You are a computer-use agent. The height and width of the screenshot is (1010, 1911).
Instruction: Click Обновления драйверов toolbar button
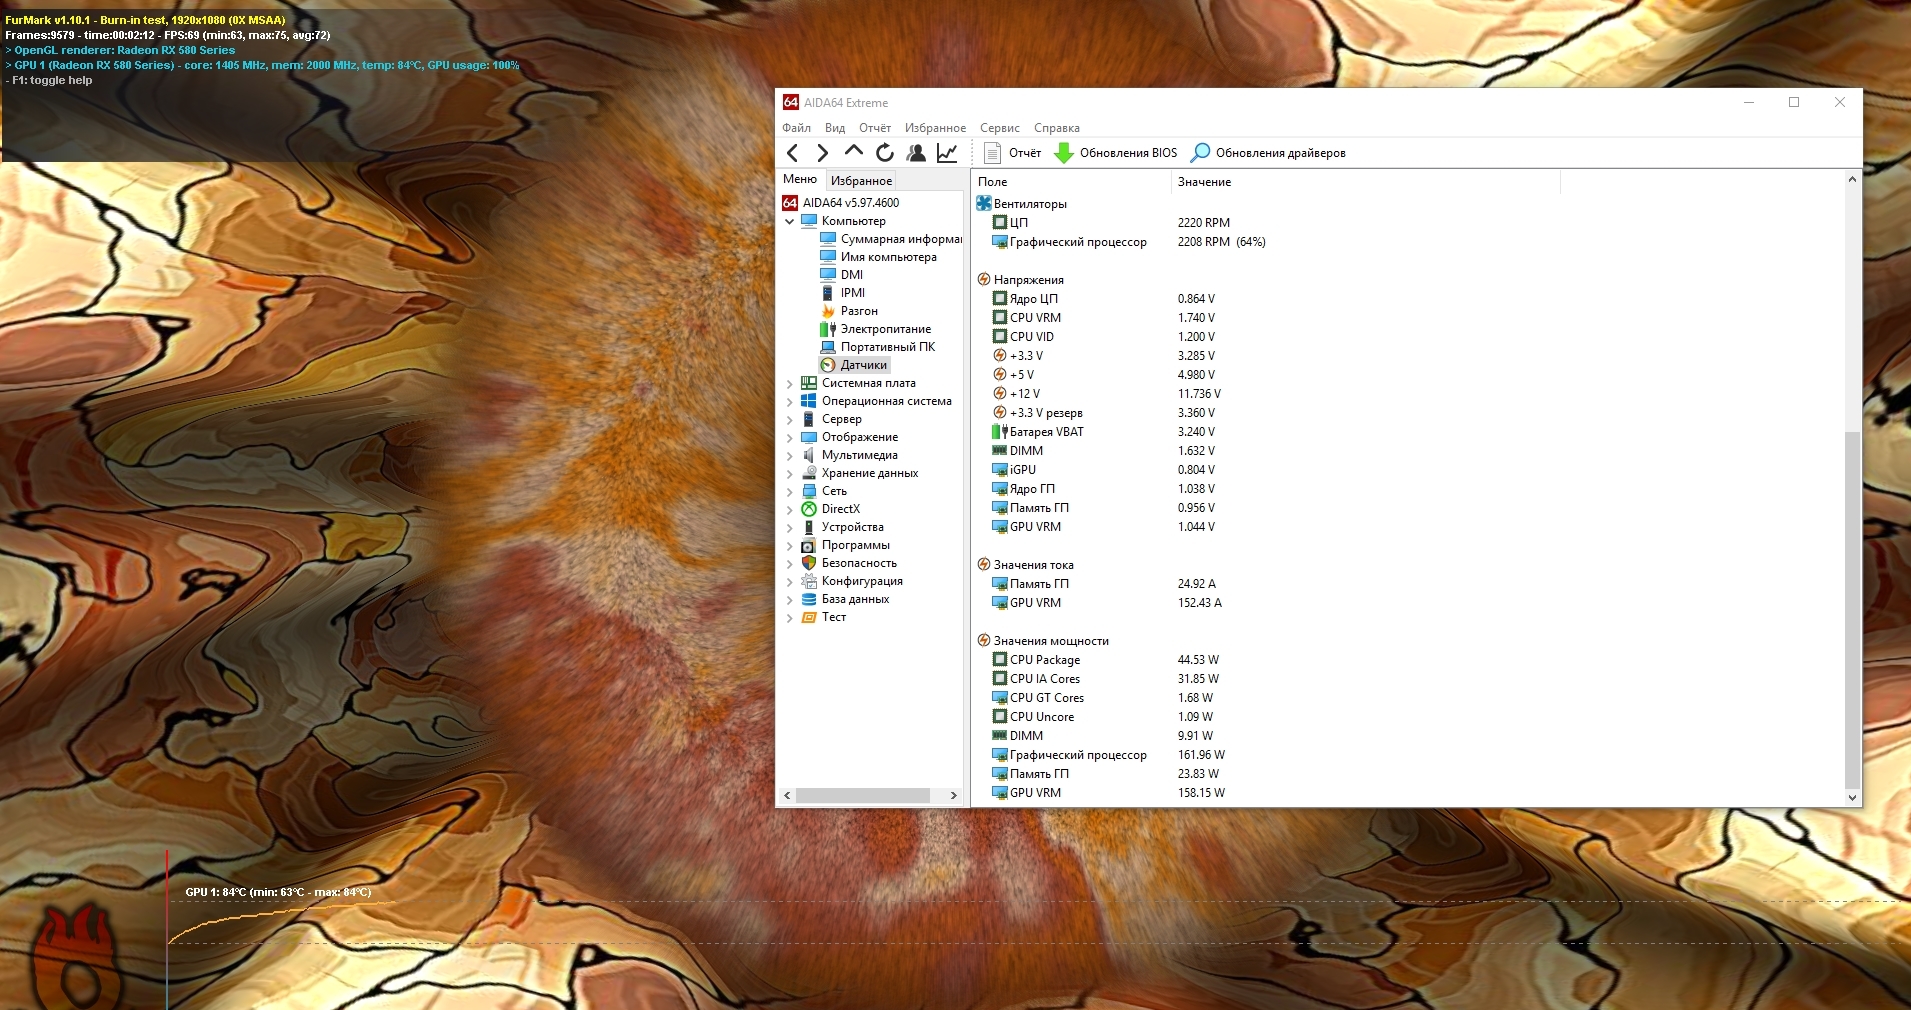coord(1269,153)
